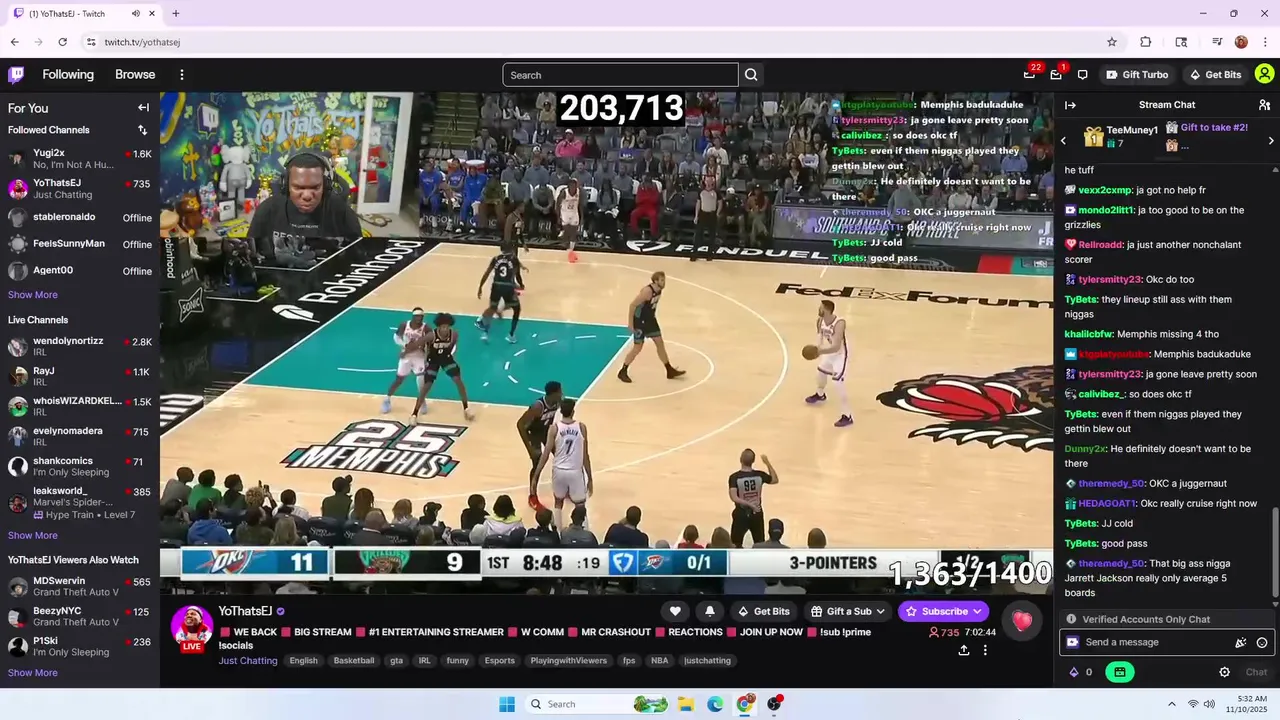Open the Twitch home logo
Screen dimensions: 1280x720
[16, 74]
